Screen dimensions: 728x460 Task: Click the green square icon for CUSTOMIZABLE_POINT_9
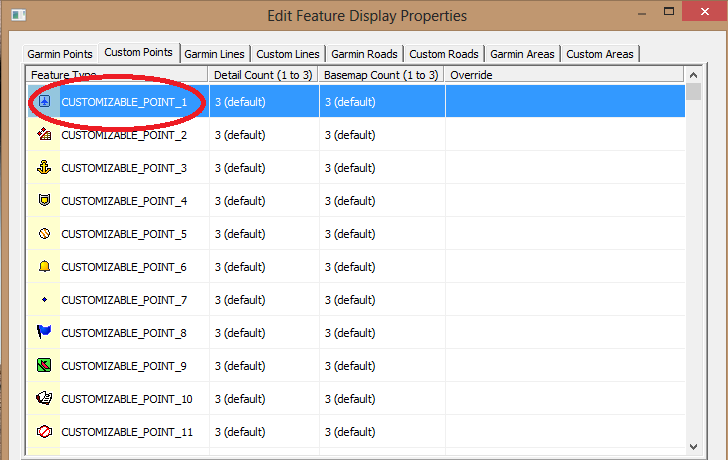pos(44,366)
